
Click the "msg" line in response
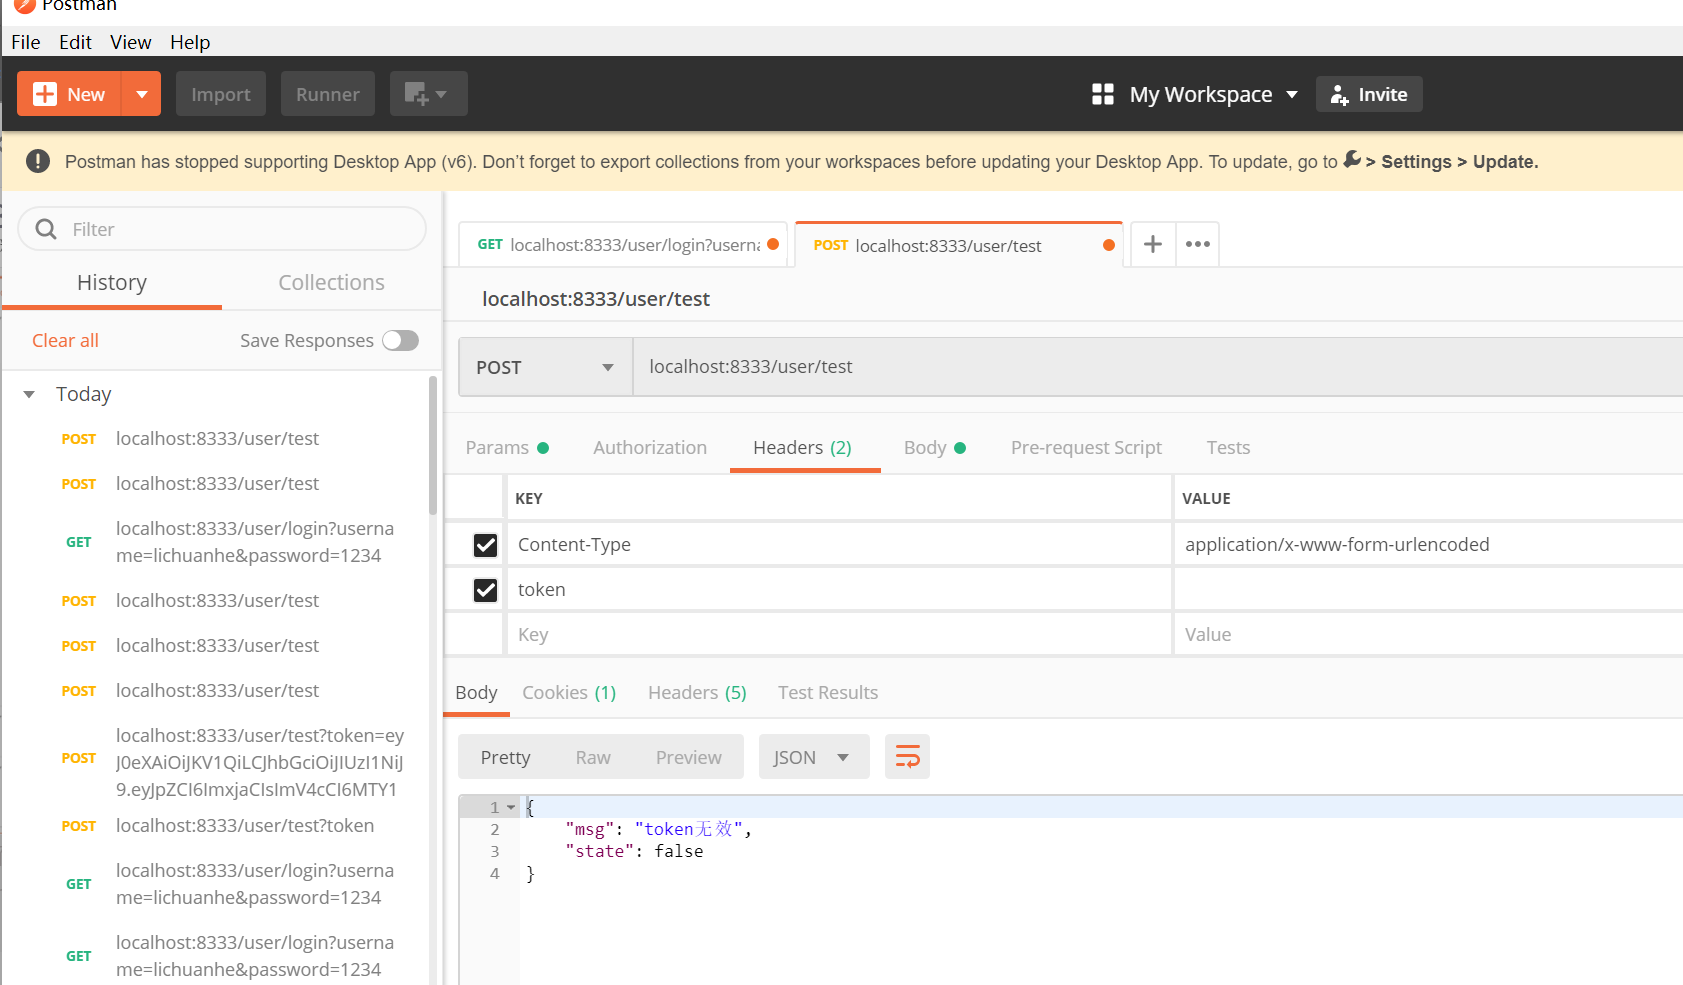click(x=658, y=829)
